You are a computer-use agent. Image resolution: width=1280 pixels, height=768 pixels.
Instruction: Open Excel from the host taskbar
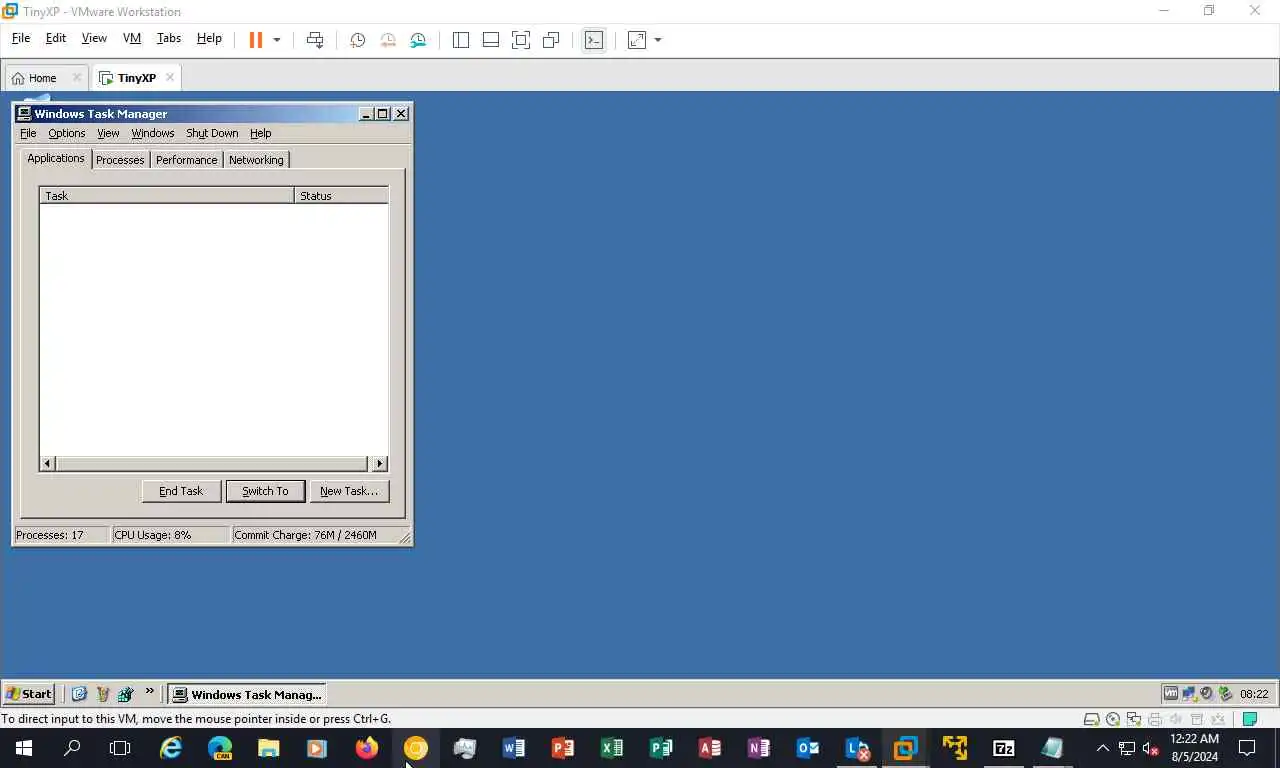(x=612, y=748)
